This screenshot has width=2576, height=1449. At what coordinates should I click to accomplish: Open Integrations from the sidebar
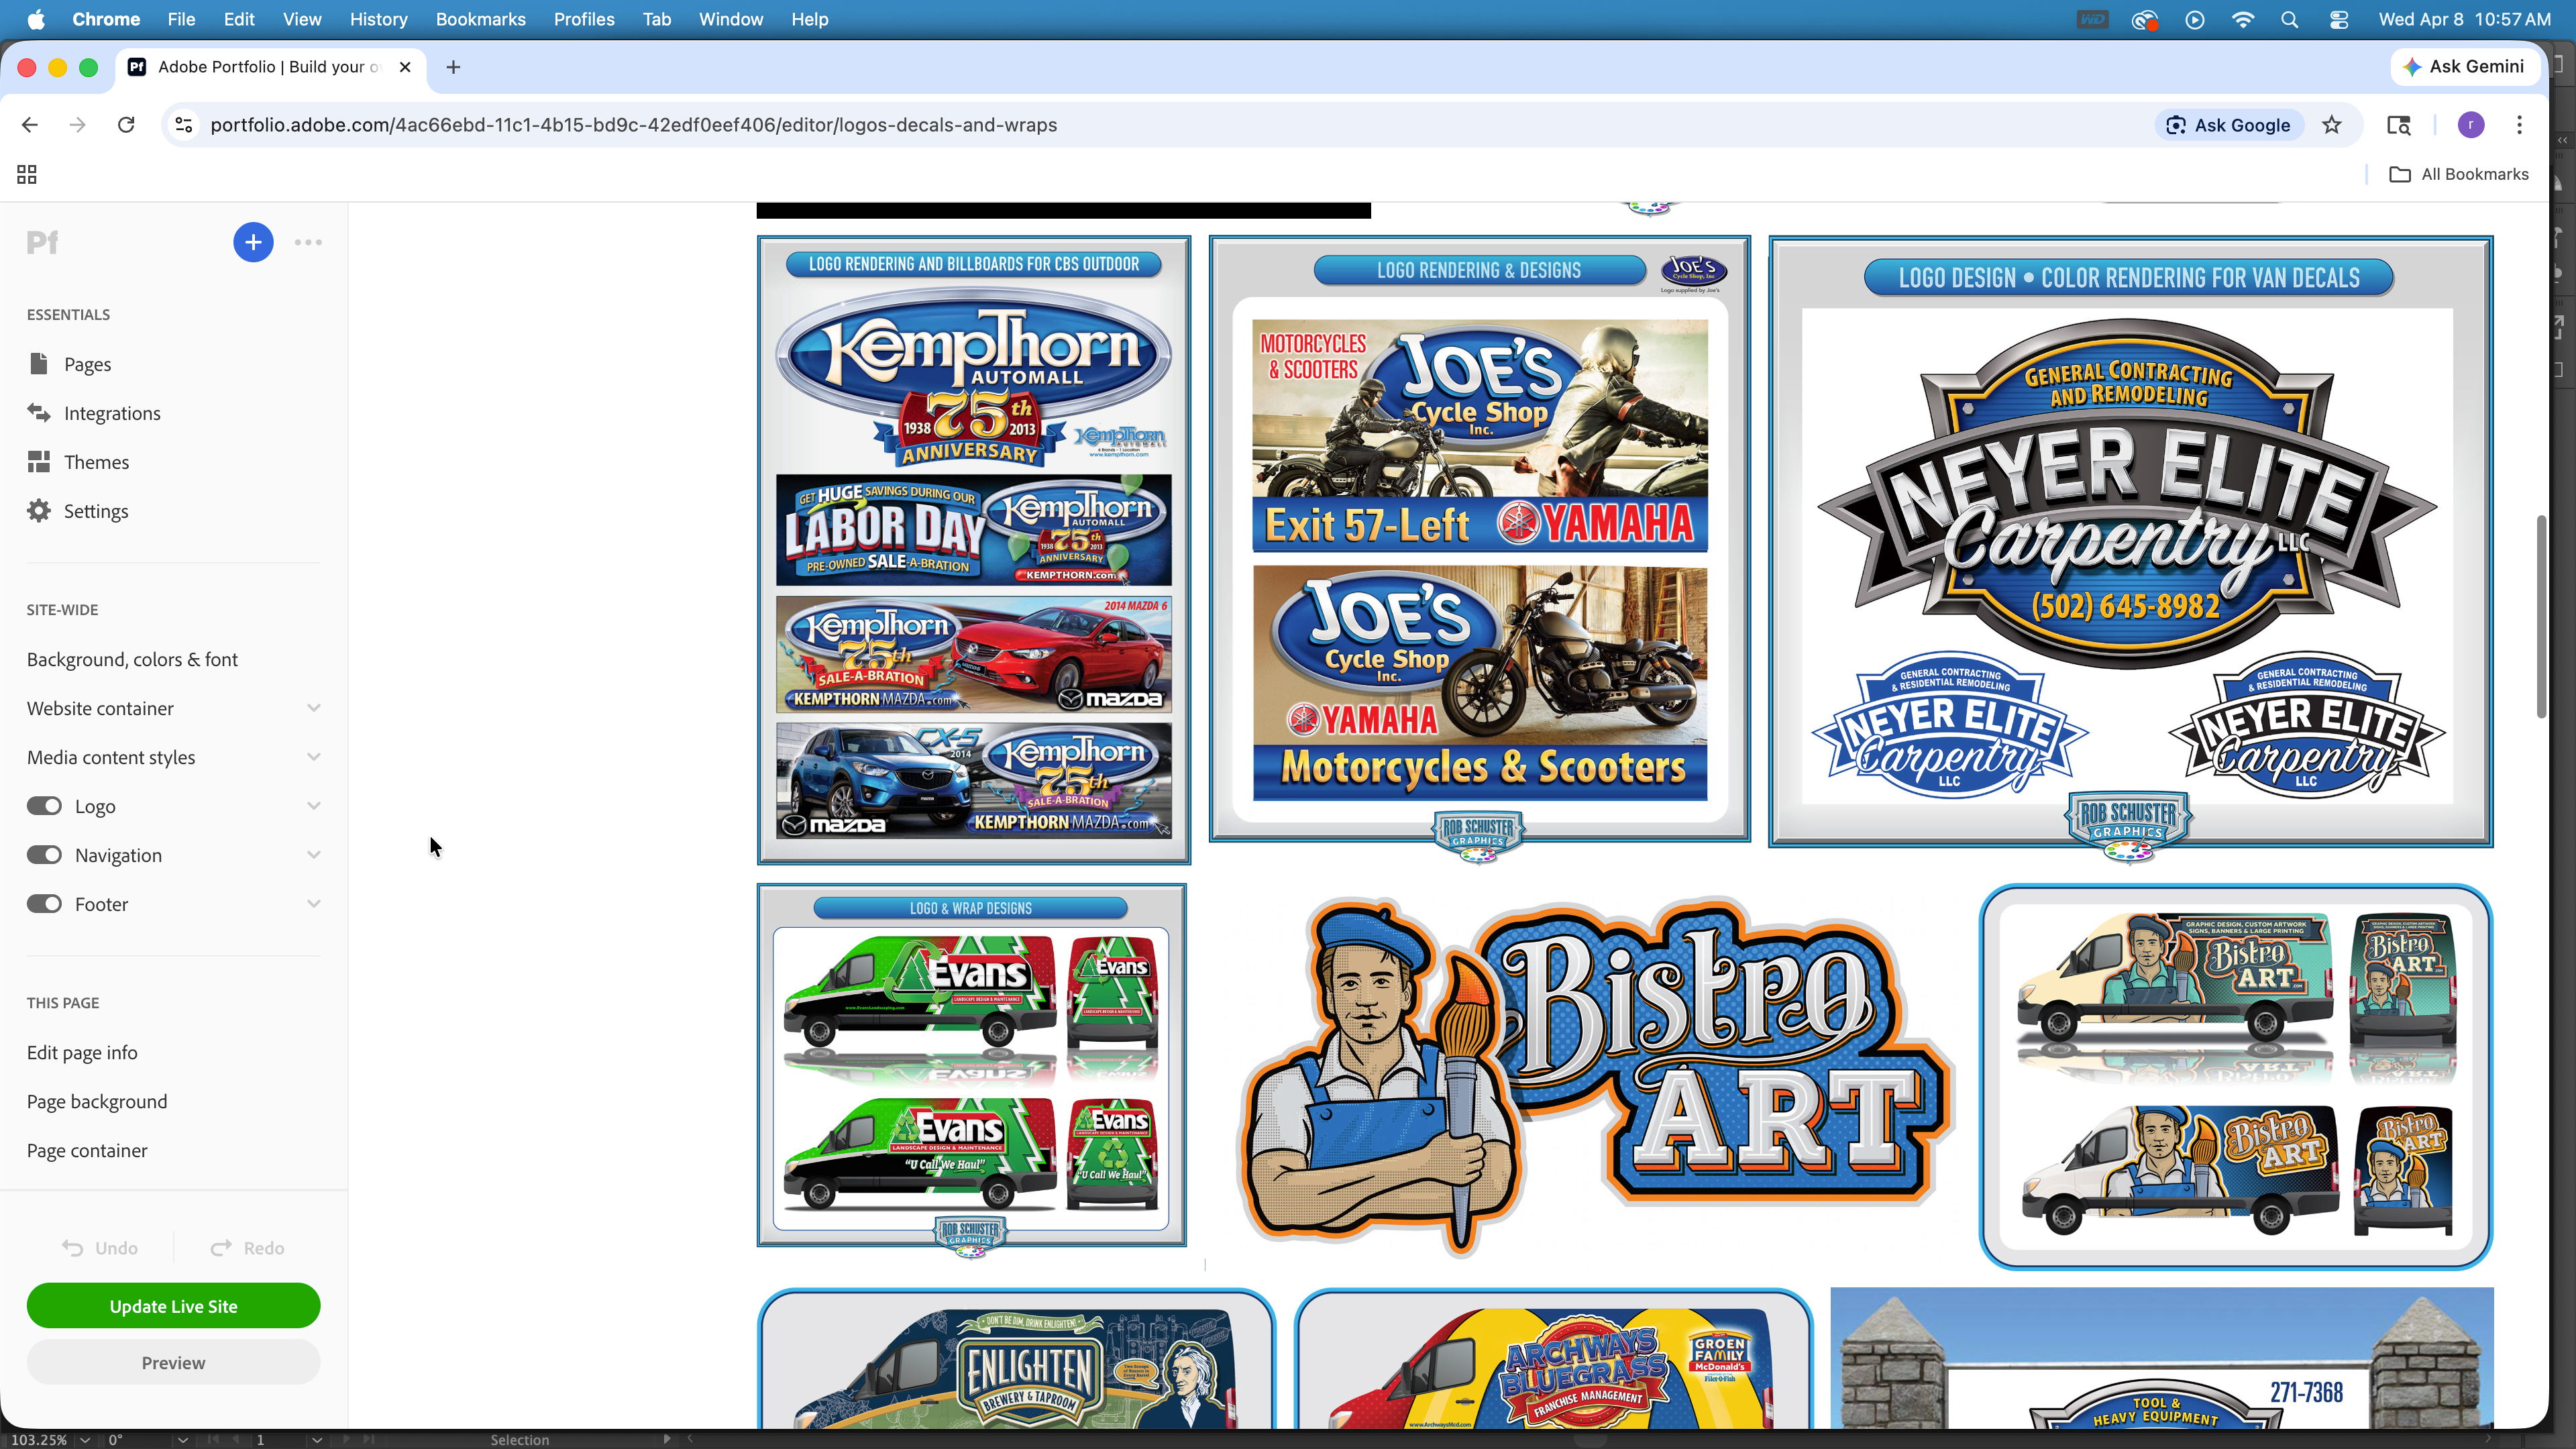[x=111, y=413]
